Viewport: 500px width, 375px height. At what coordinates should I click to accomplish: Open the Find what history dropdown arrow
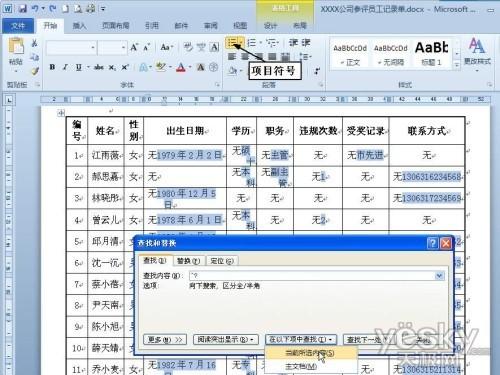[x=439, y=276]
